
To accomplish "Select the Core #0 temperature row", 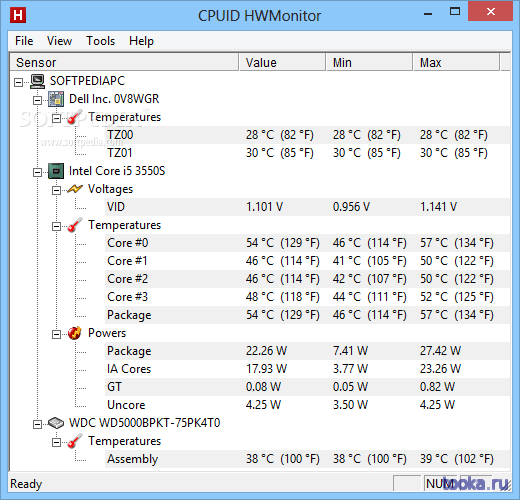I will 307,243.
